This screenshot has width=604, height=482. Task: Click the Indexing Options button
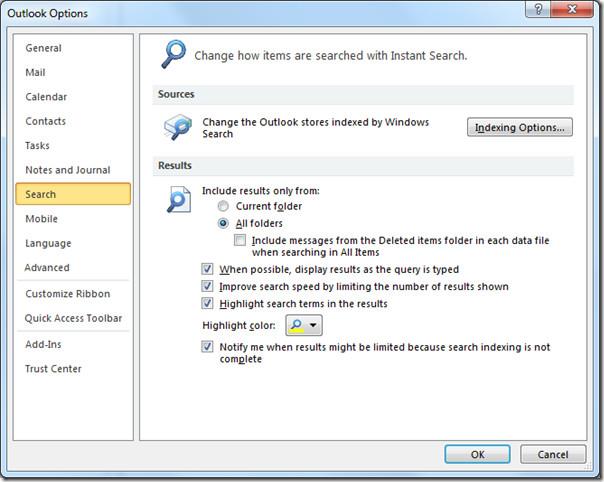click(x=520, y=127)
